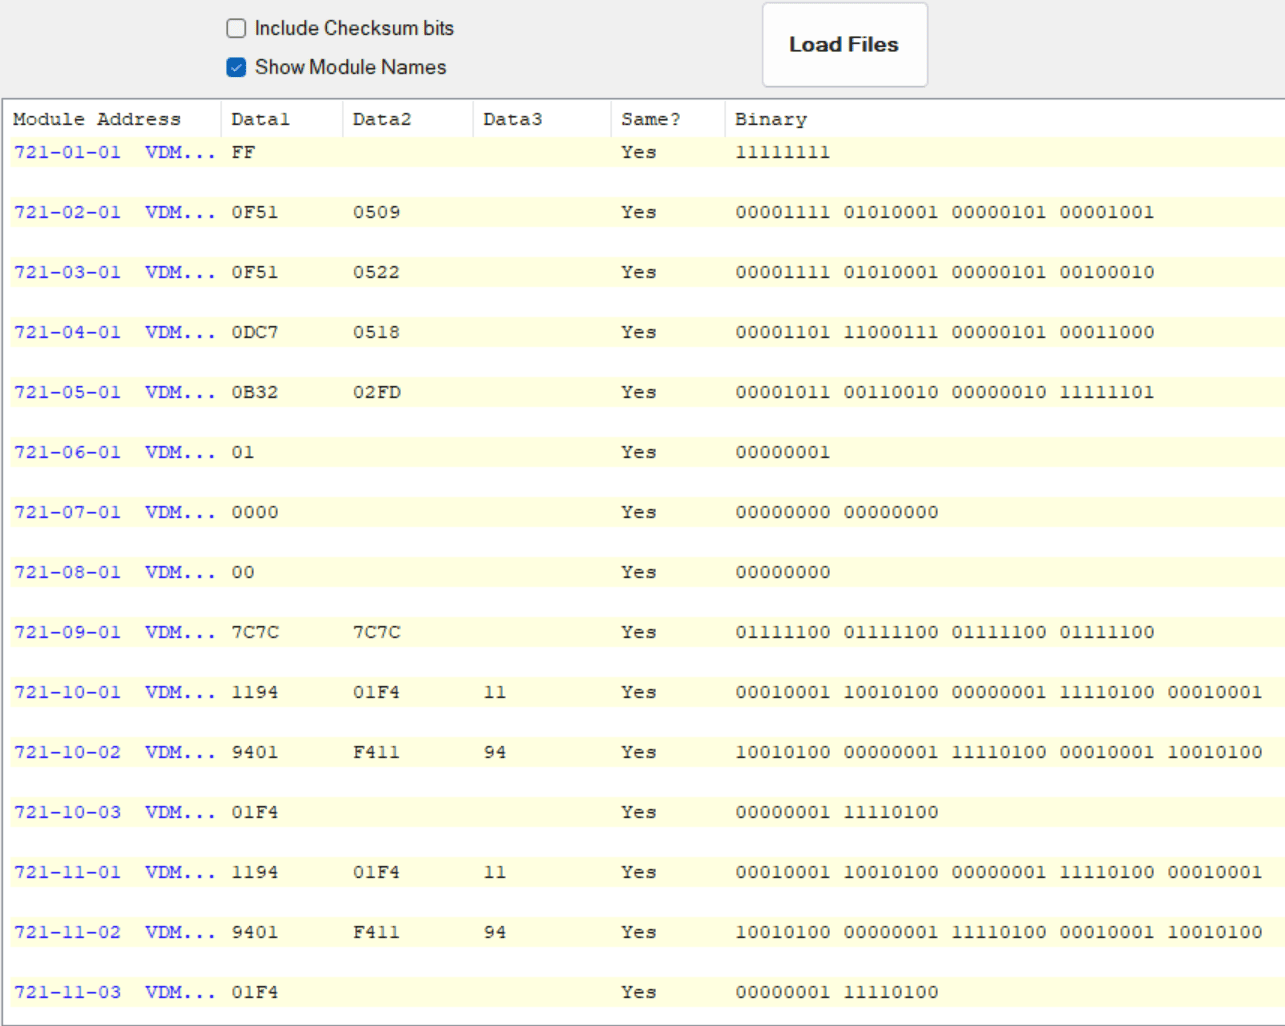Open module address 721-11-03 link
The image size is (1285, 1026).
pos(67,993)
